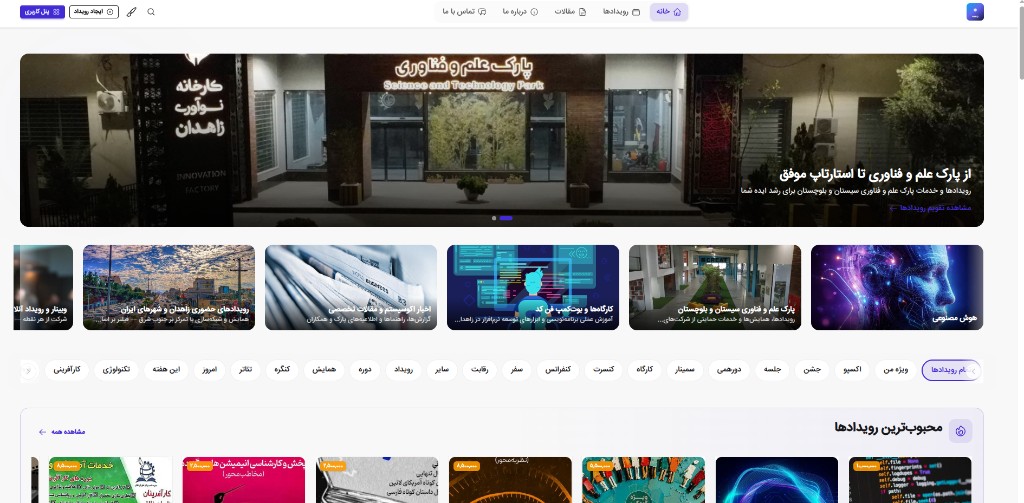The width and height of the screenshot is (1024, 503).
Task: Go to the خانه nav item
Action: coord(669,12)
